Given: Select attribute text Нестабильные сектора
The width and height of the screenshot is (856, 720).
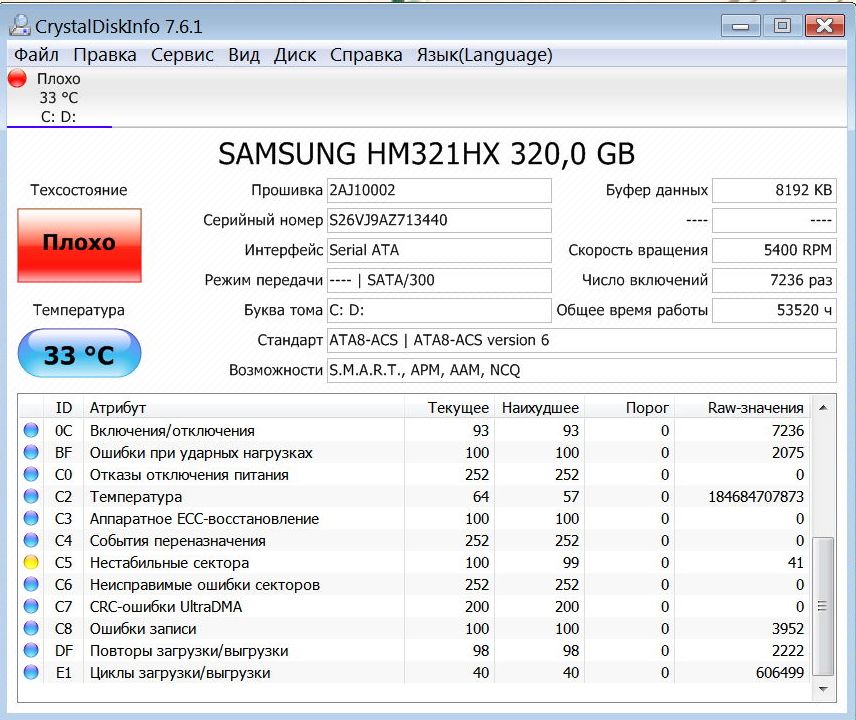Looking at the screenshot, I should [169, 563].
